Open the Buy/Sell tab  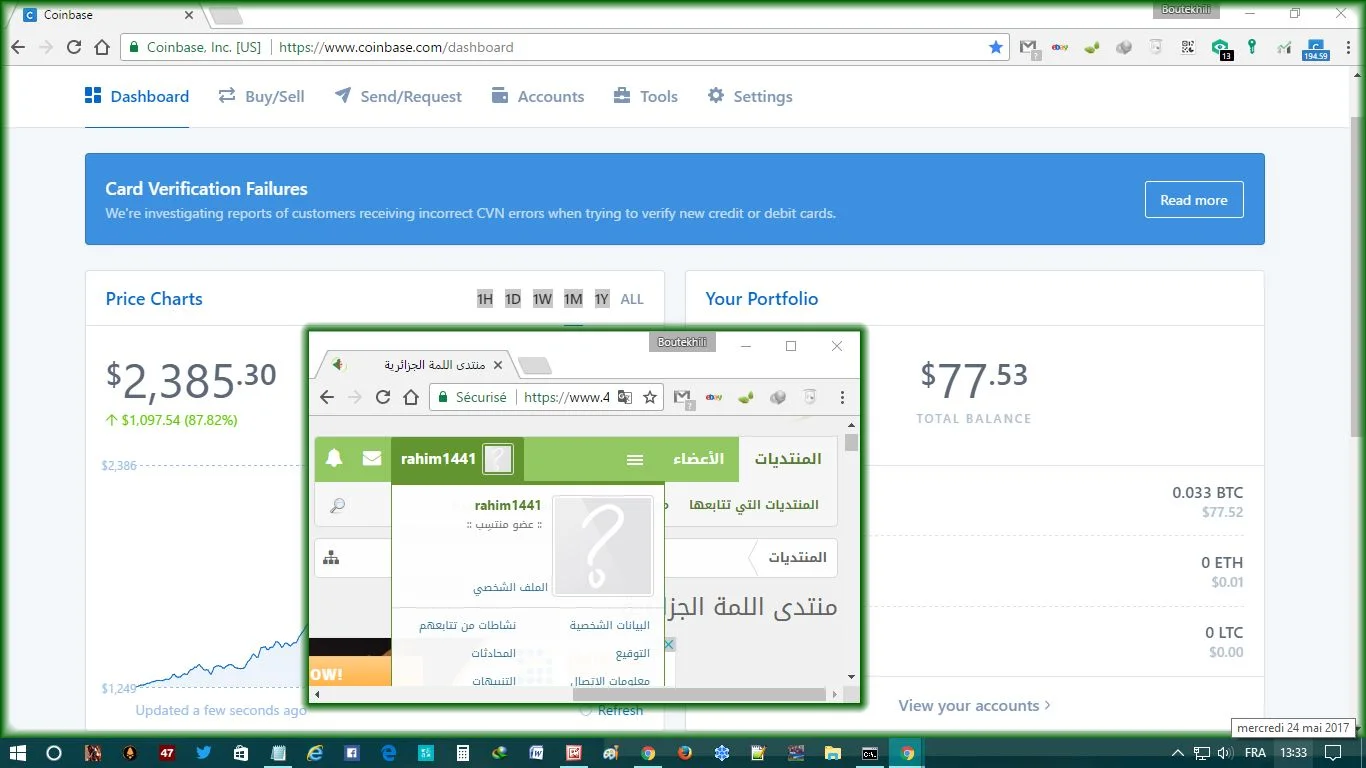[x=261, y=96]
